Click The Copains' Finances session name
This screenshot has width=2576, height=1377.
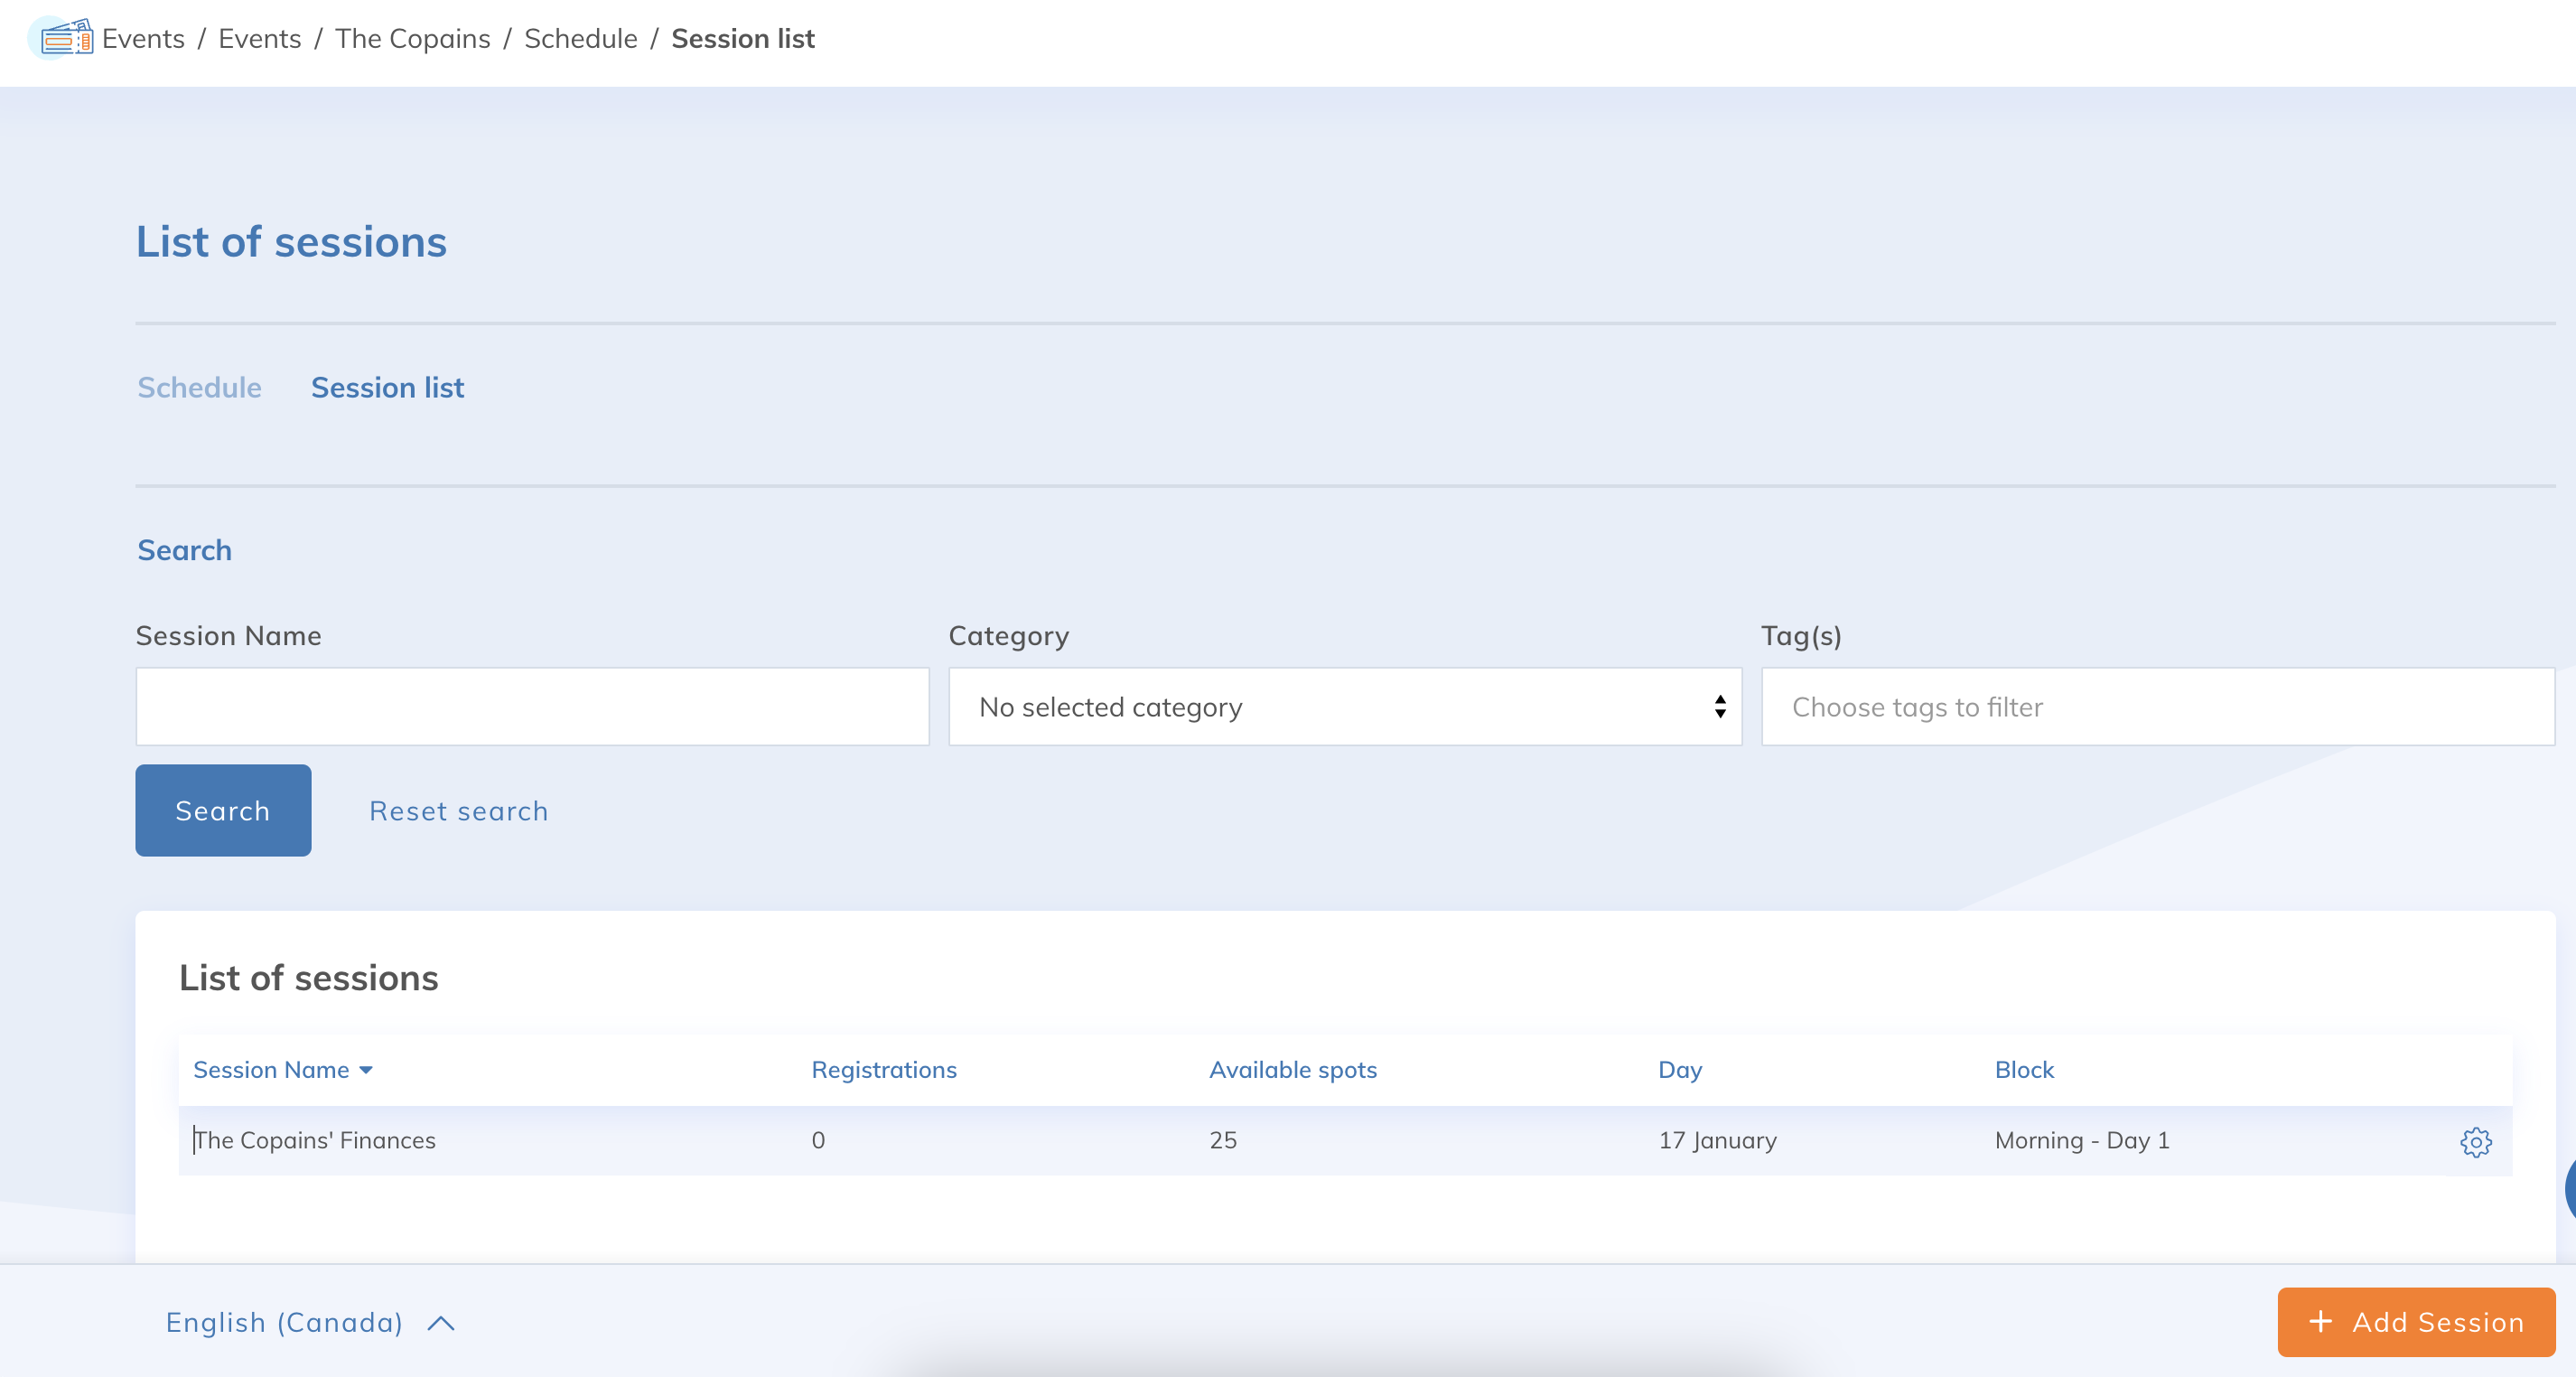pyautogui.click(x=314, y=1140)
